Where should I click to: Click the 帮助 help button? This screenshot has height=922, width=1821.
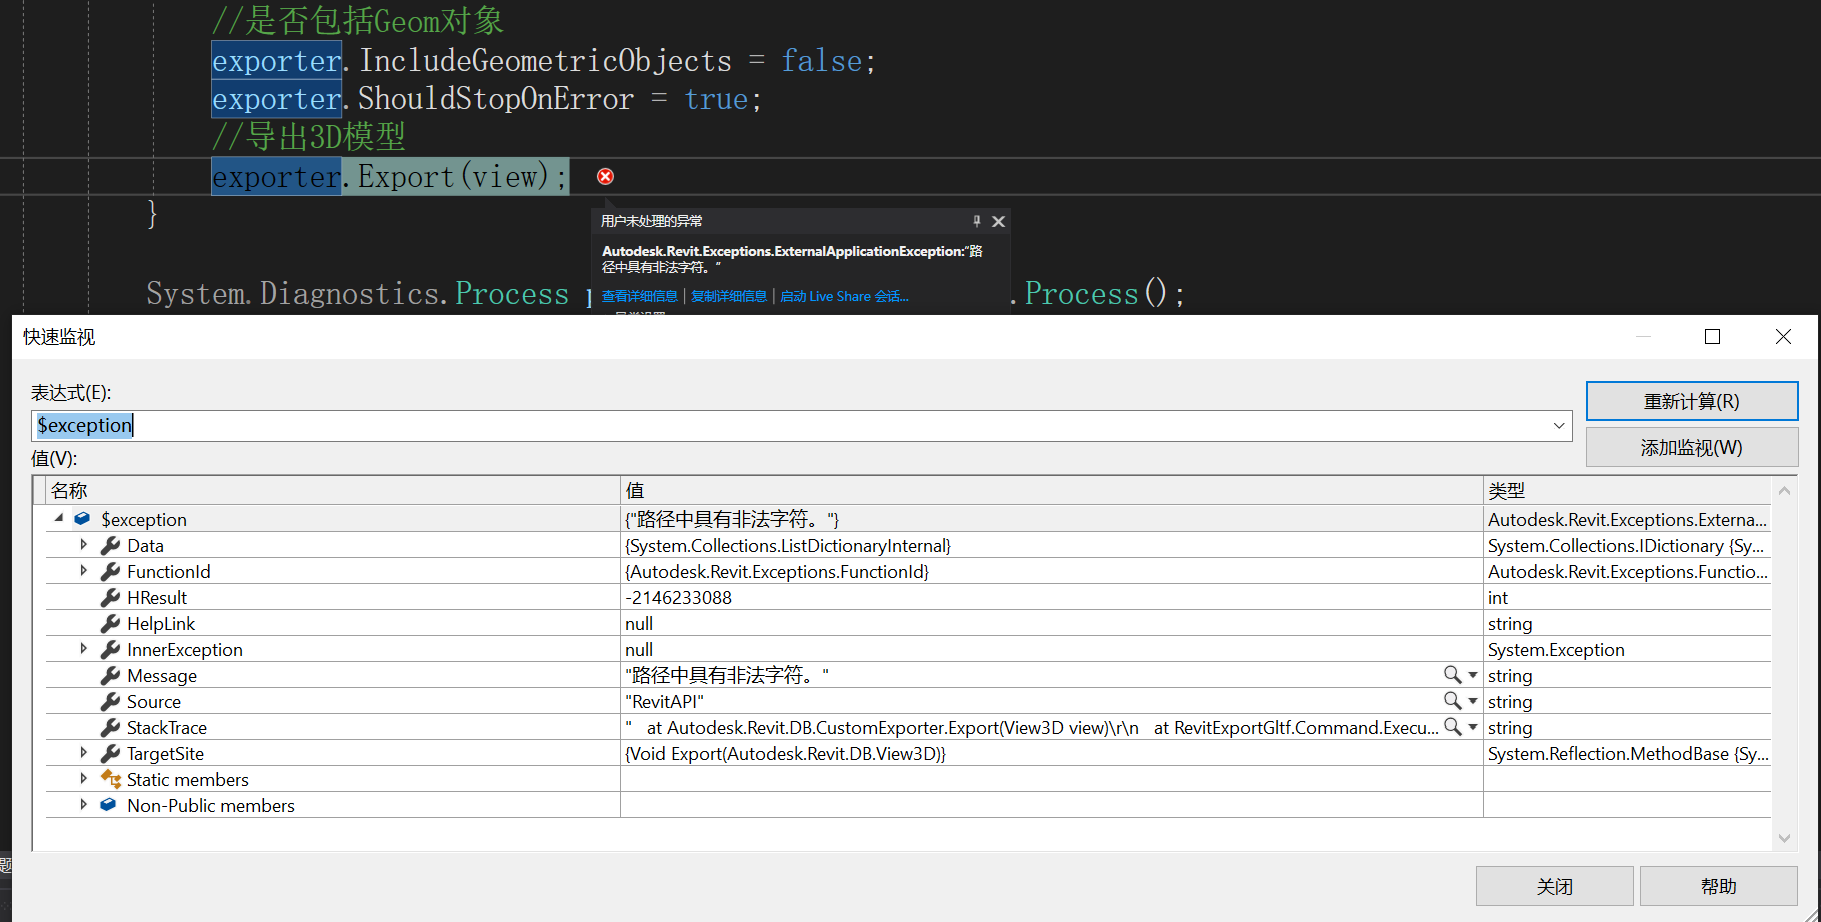[x=1719, y=887]
